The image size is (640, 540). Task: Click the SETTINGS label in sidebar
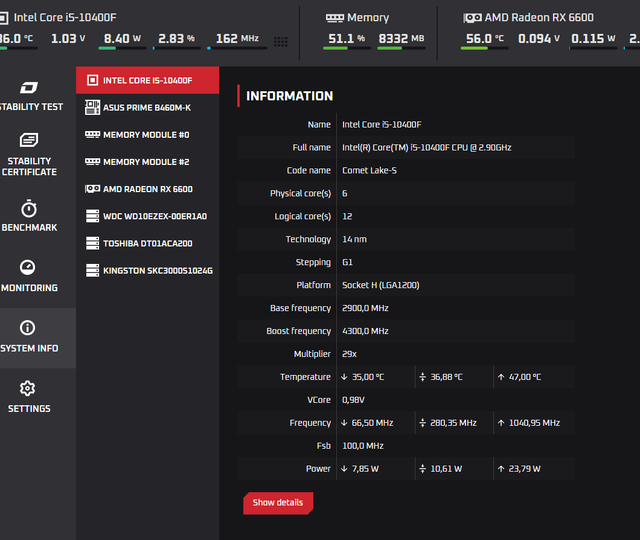coord(29,409)
